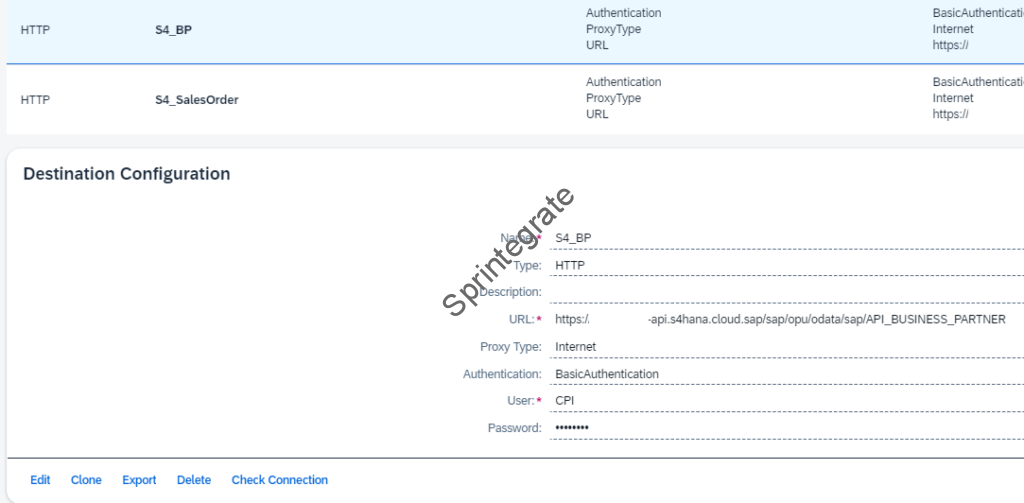Click the Destination Configuration heading
Viewport: 1024px width, 503px height.
(x=126, y=174)
